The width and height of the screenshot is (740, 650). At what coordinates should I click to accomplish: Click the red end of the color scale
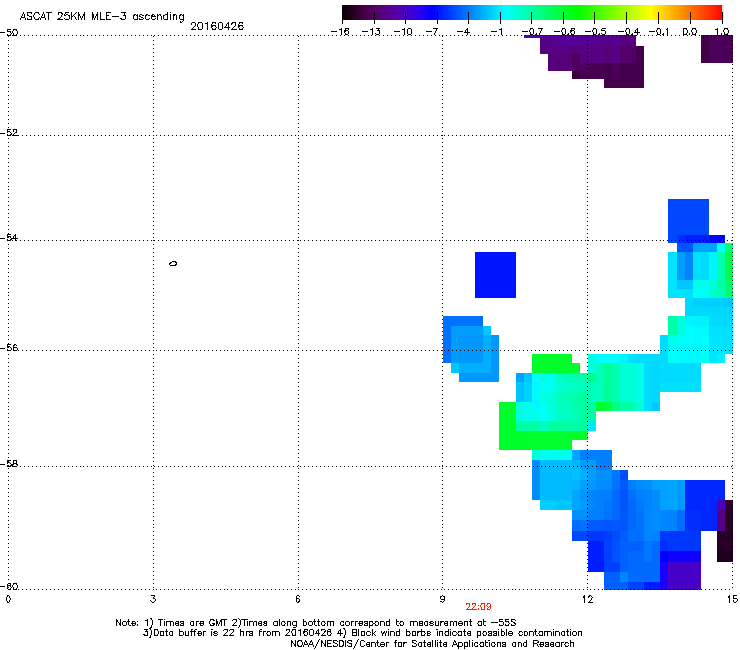pos(715,12)
